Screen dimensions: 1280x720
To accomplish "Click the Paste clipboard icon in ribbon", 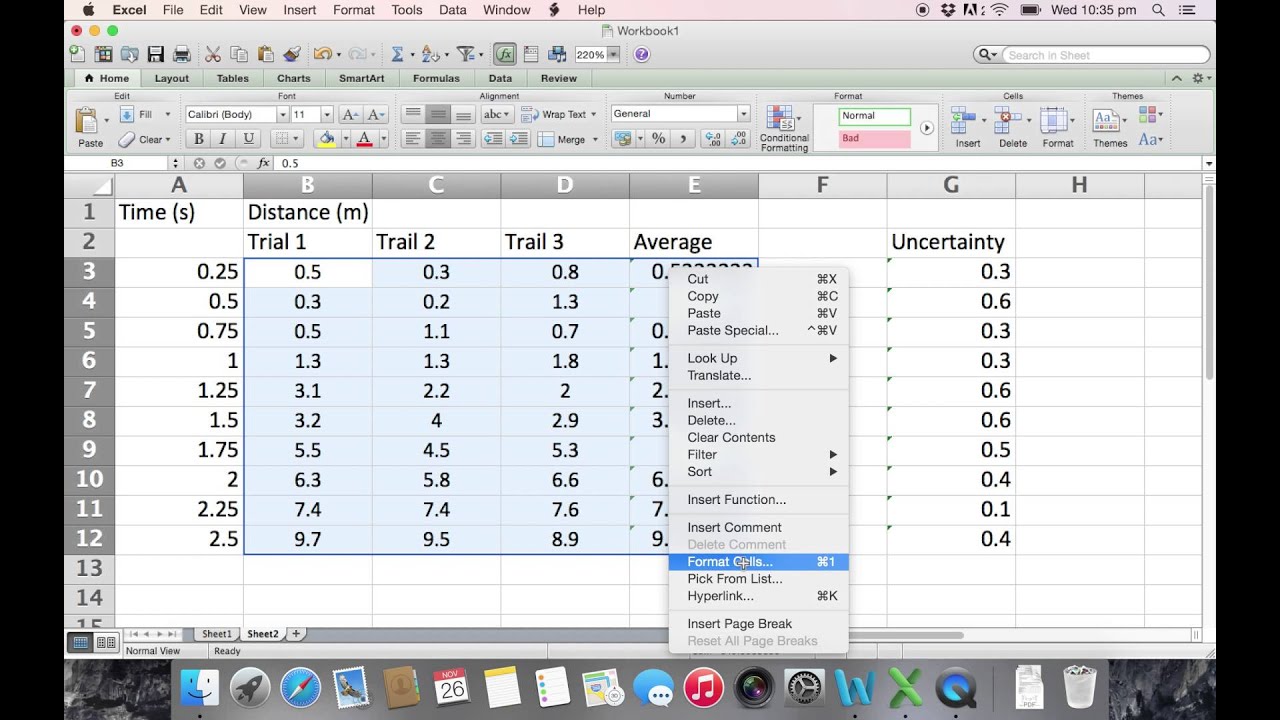I will click(87, 121).
